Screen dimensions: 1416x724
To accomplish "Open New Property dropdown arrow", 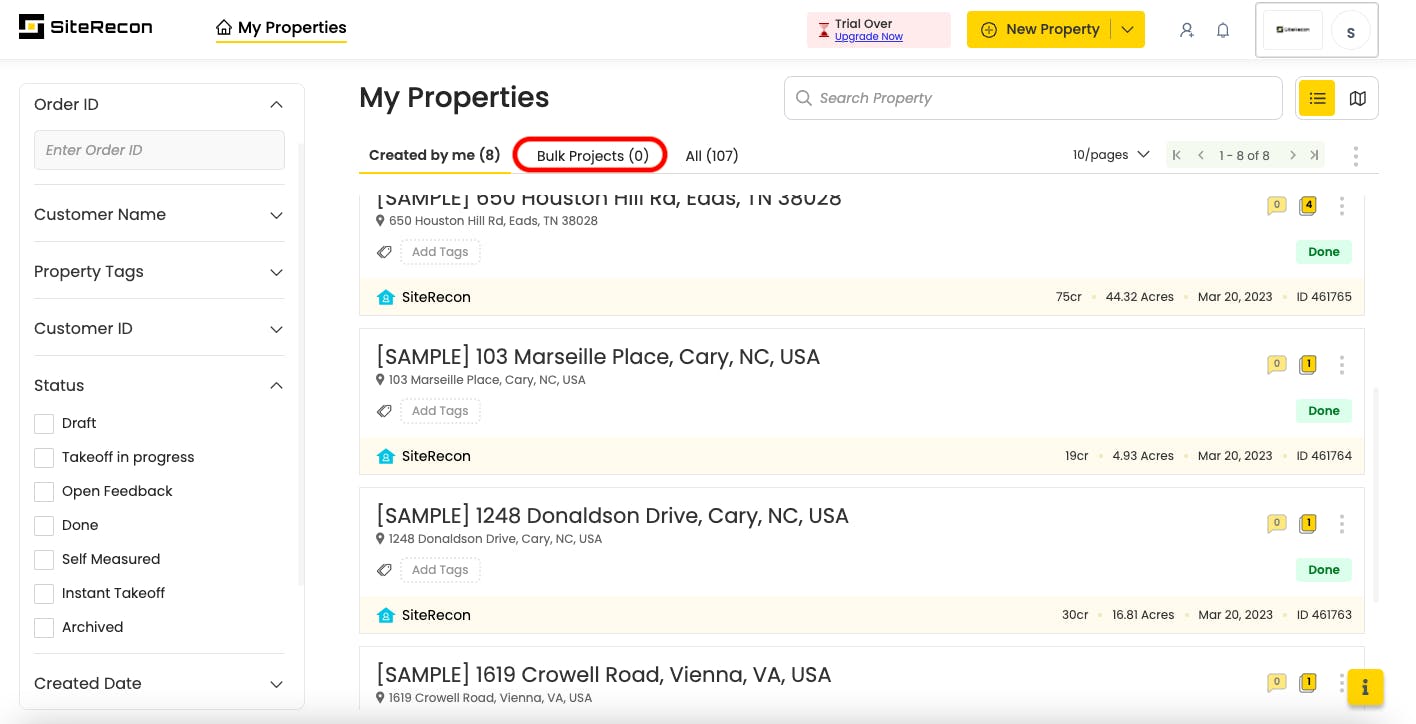I will (x=1127, y=30).
